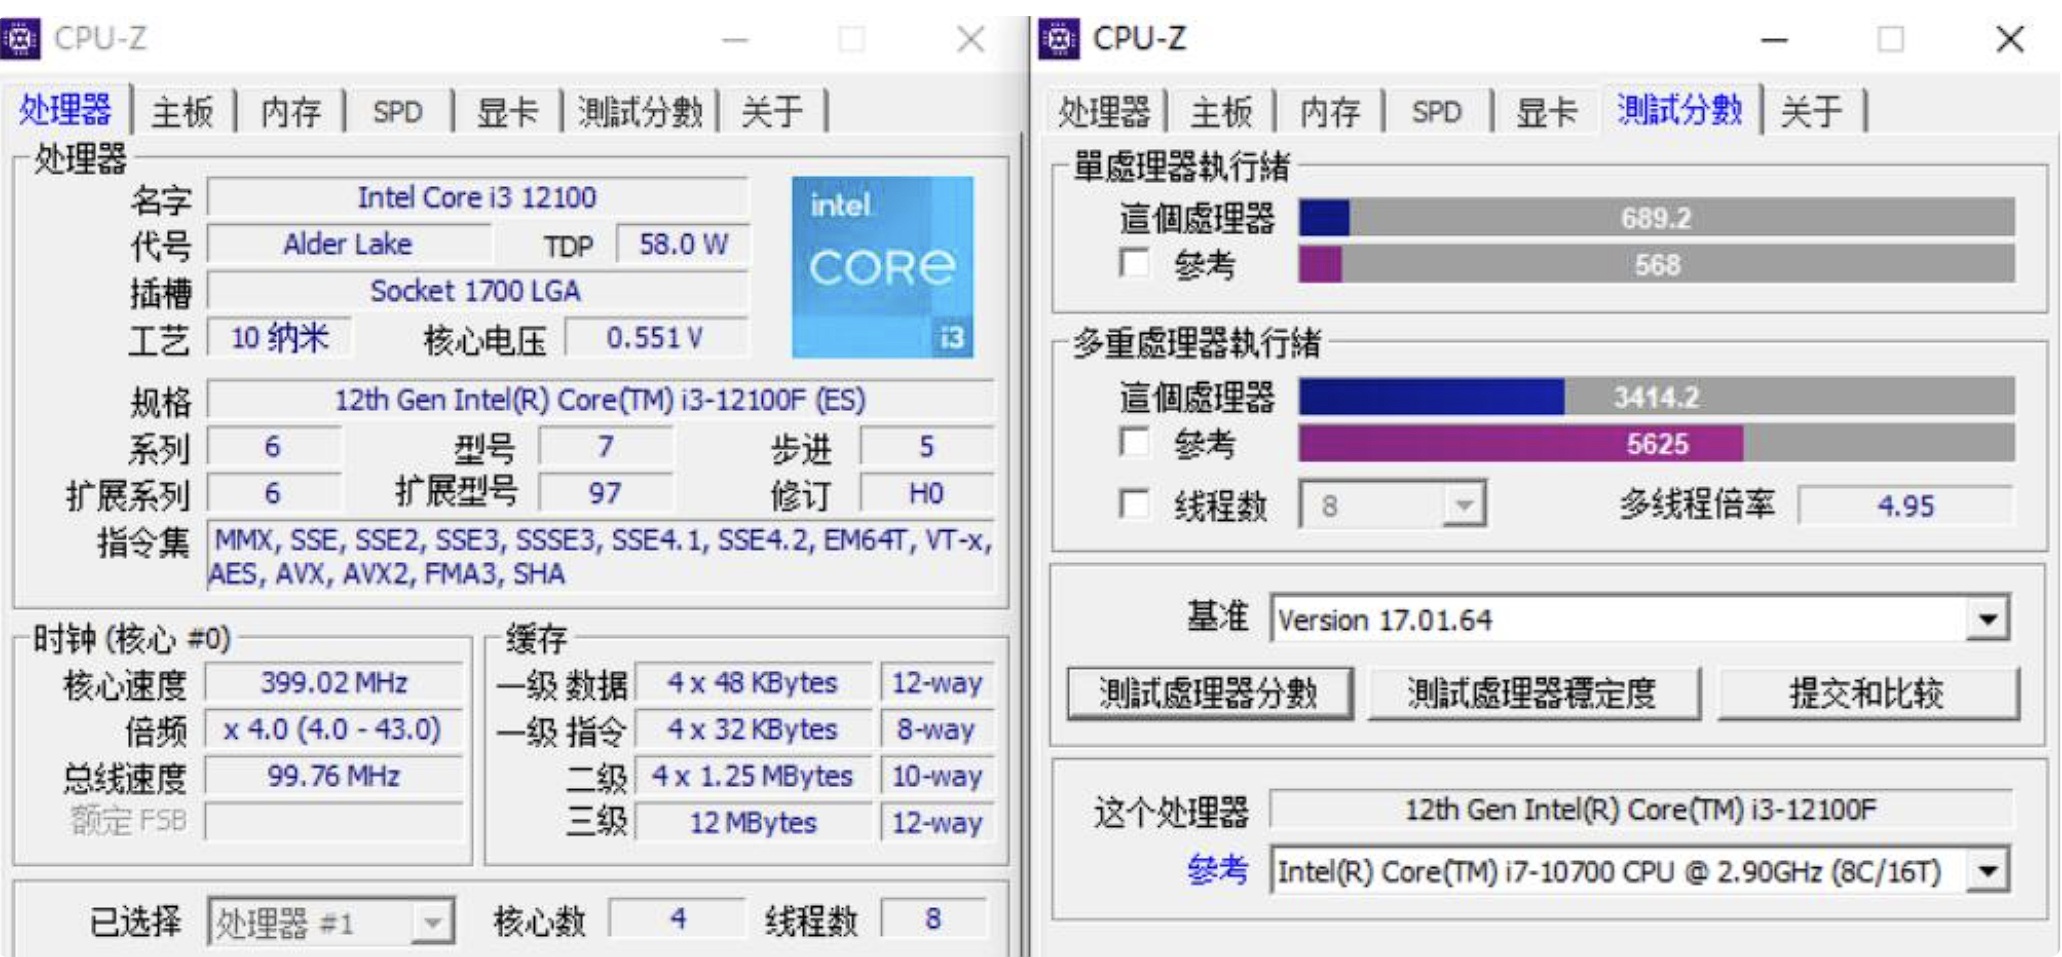This screenshot has width=2062, height=957.
Task: Click the Intel Core i3 logo badge
Action: 882,267
